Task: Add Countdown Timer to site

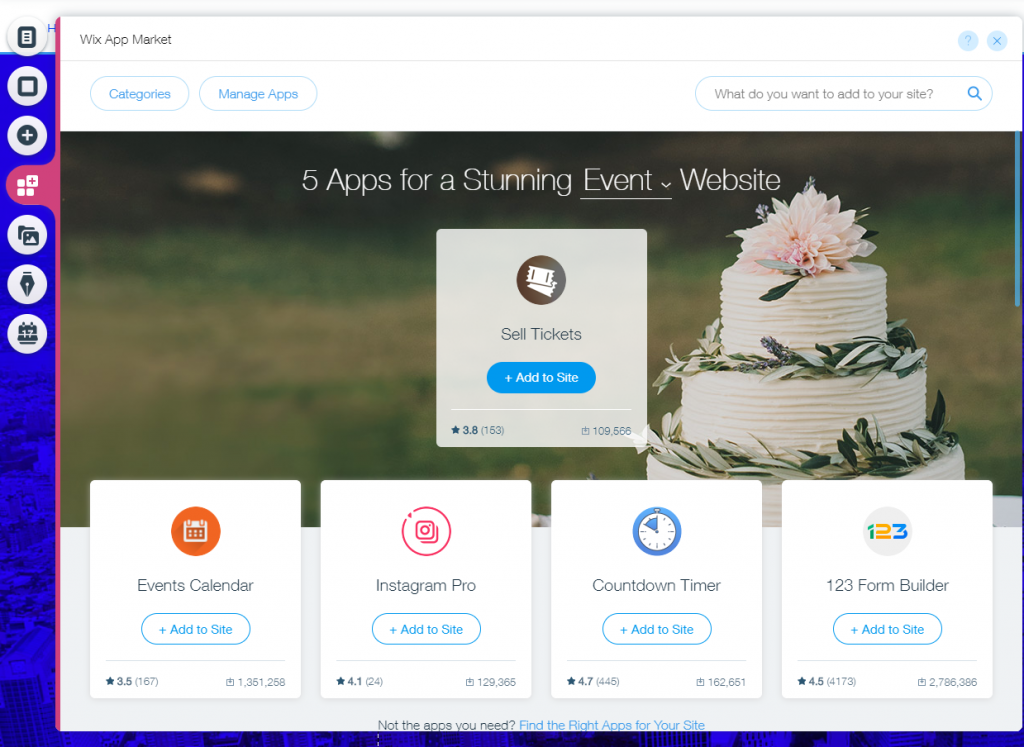Action: point(656,629)
